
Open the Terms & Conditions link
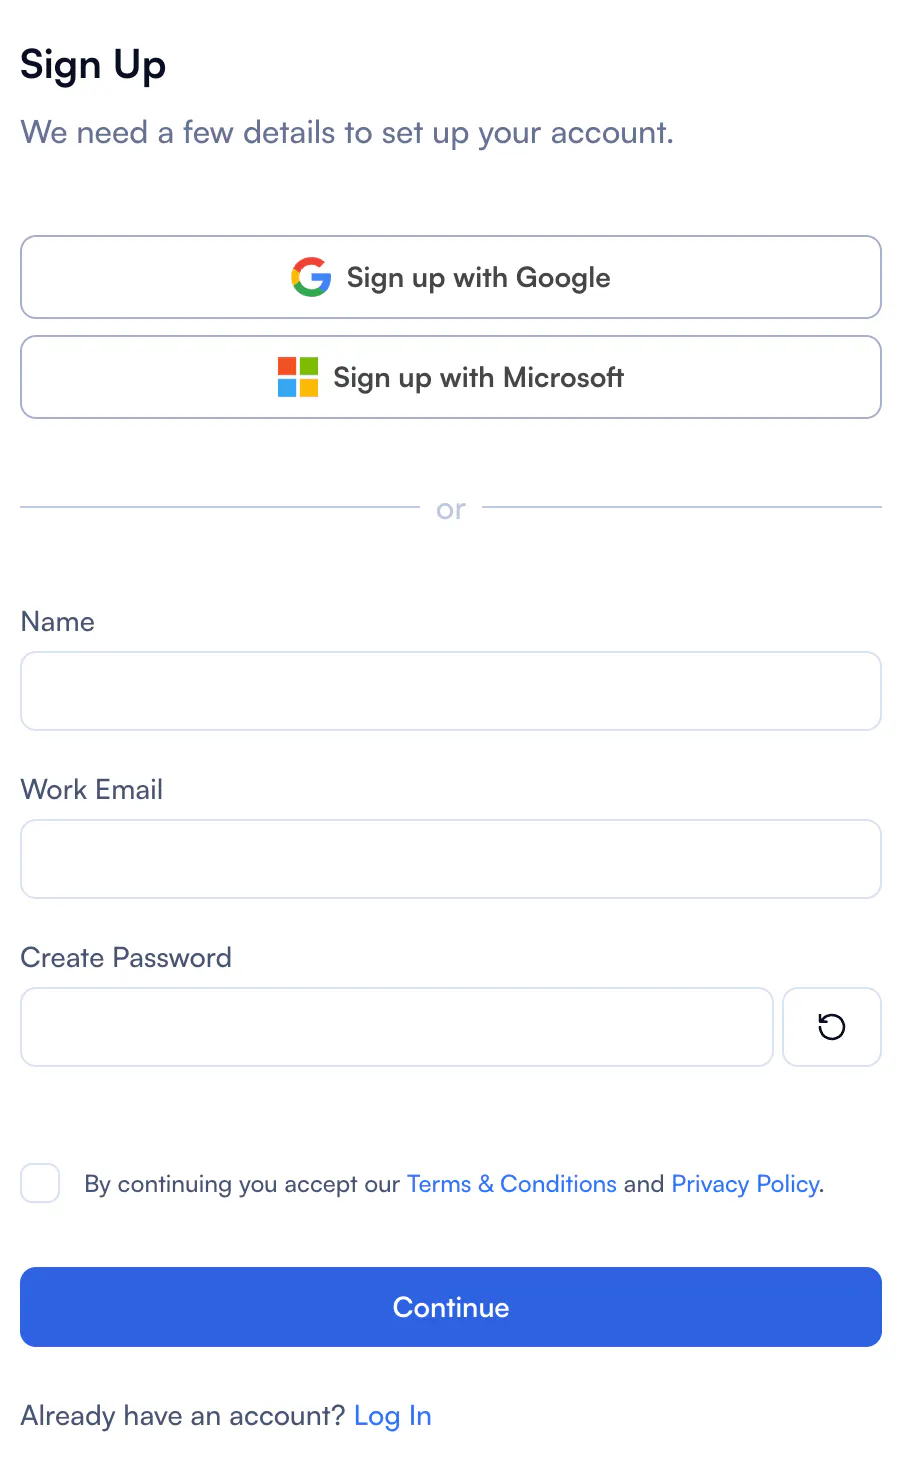point(511,1184)
